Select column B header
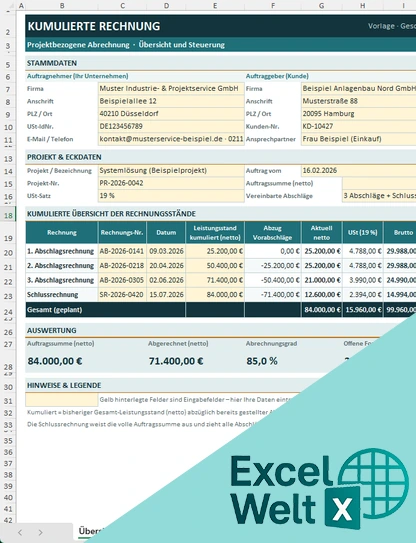 [x=62, y=6]
